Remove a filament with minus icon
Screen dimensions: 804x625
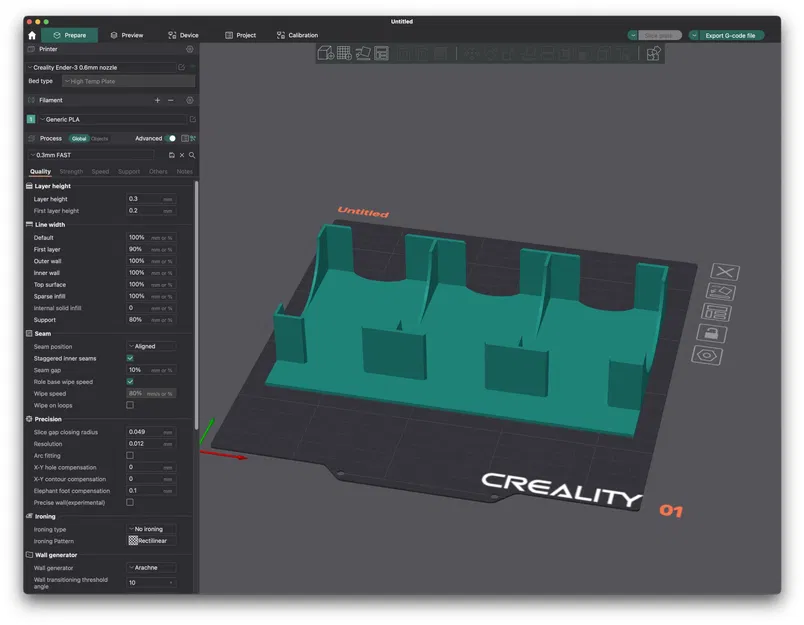171,100
